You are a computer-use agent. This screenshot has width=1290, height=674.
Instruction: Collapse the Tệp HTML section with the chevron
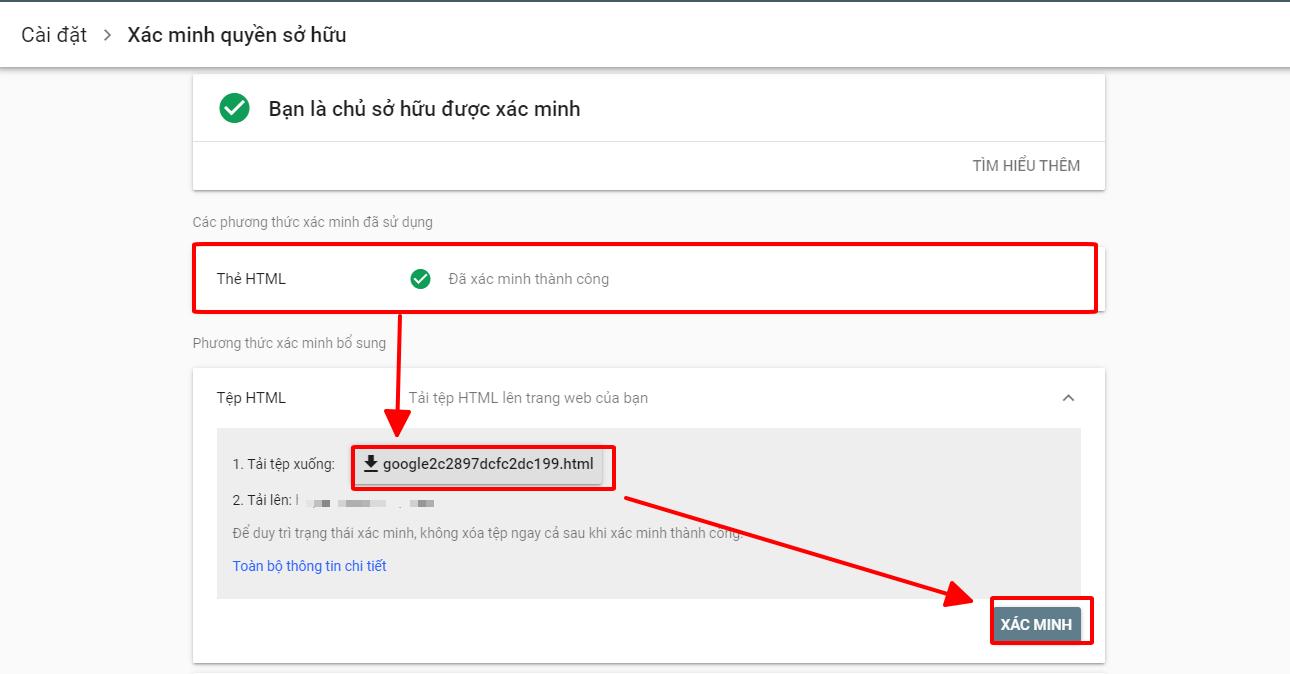pos(1068,398)
